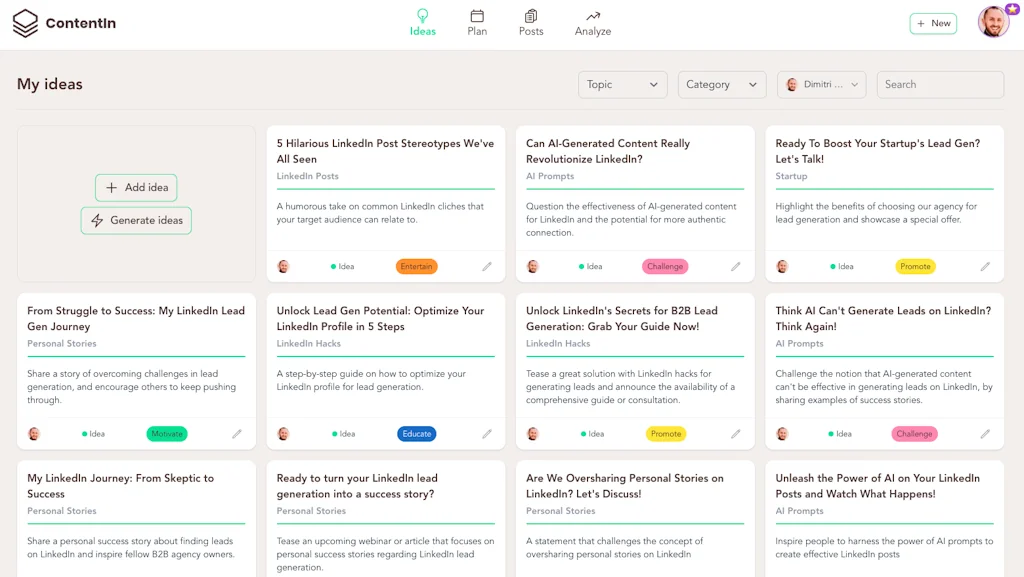Click pencil icon on AI-Generated Content card

click(x=736, y=267)
